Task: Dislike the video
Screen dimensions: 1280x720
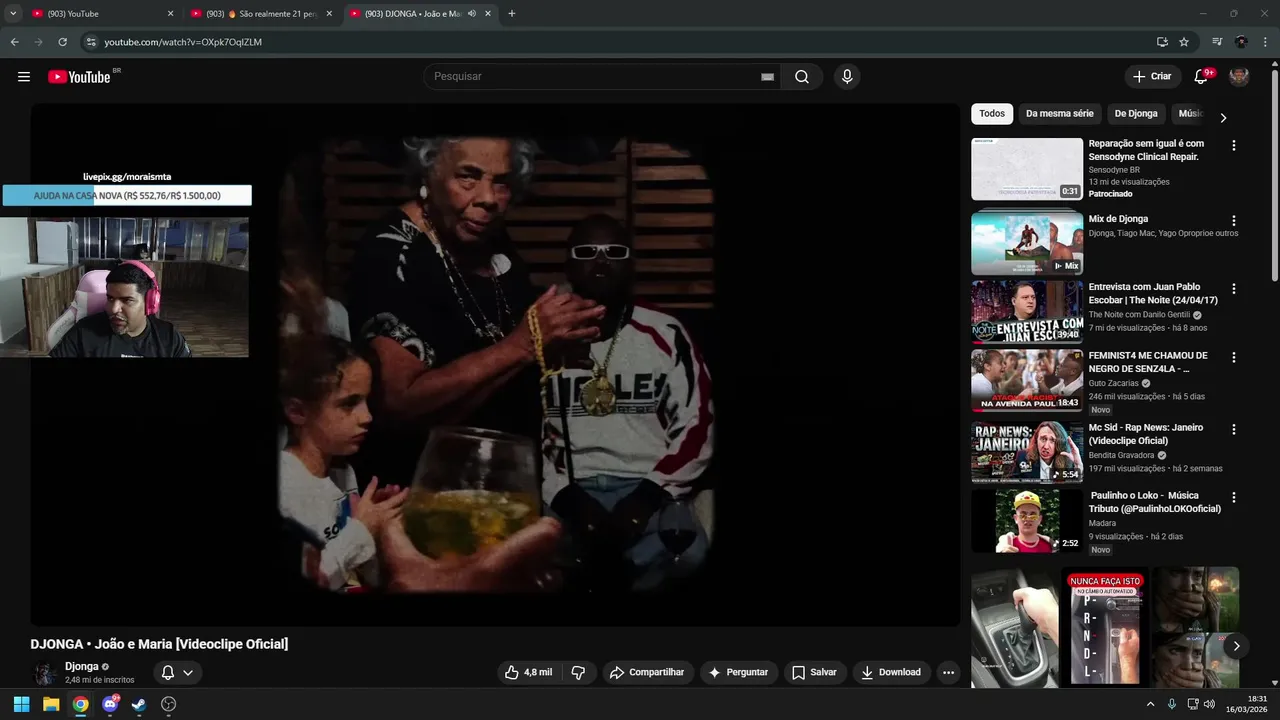Action: coord(578,672)
